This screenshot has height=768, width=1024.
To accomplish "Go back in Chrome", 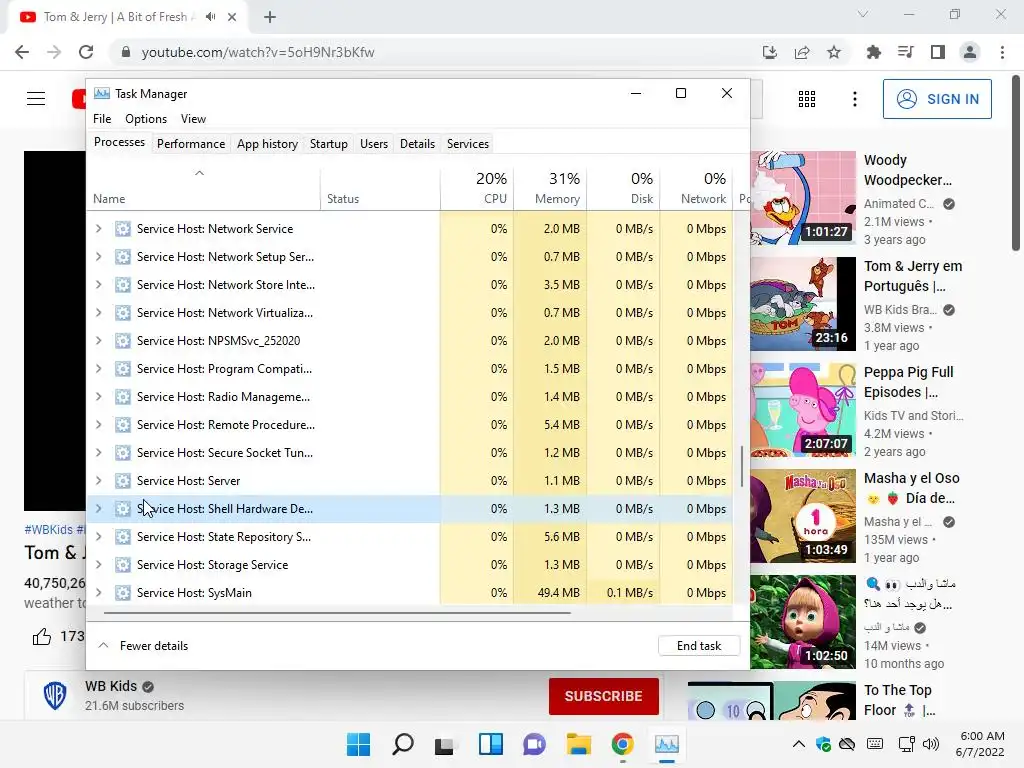I will 22,52.
